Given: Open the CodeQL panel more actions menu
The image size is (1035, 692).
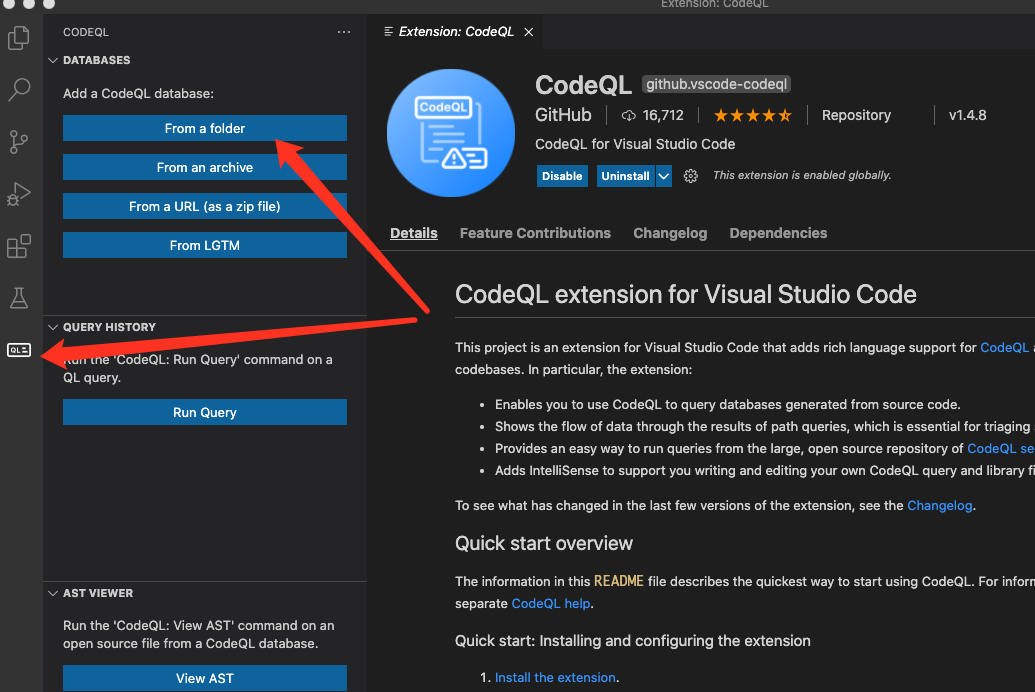Looking at the screenshot, I should point(344,32).
